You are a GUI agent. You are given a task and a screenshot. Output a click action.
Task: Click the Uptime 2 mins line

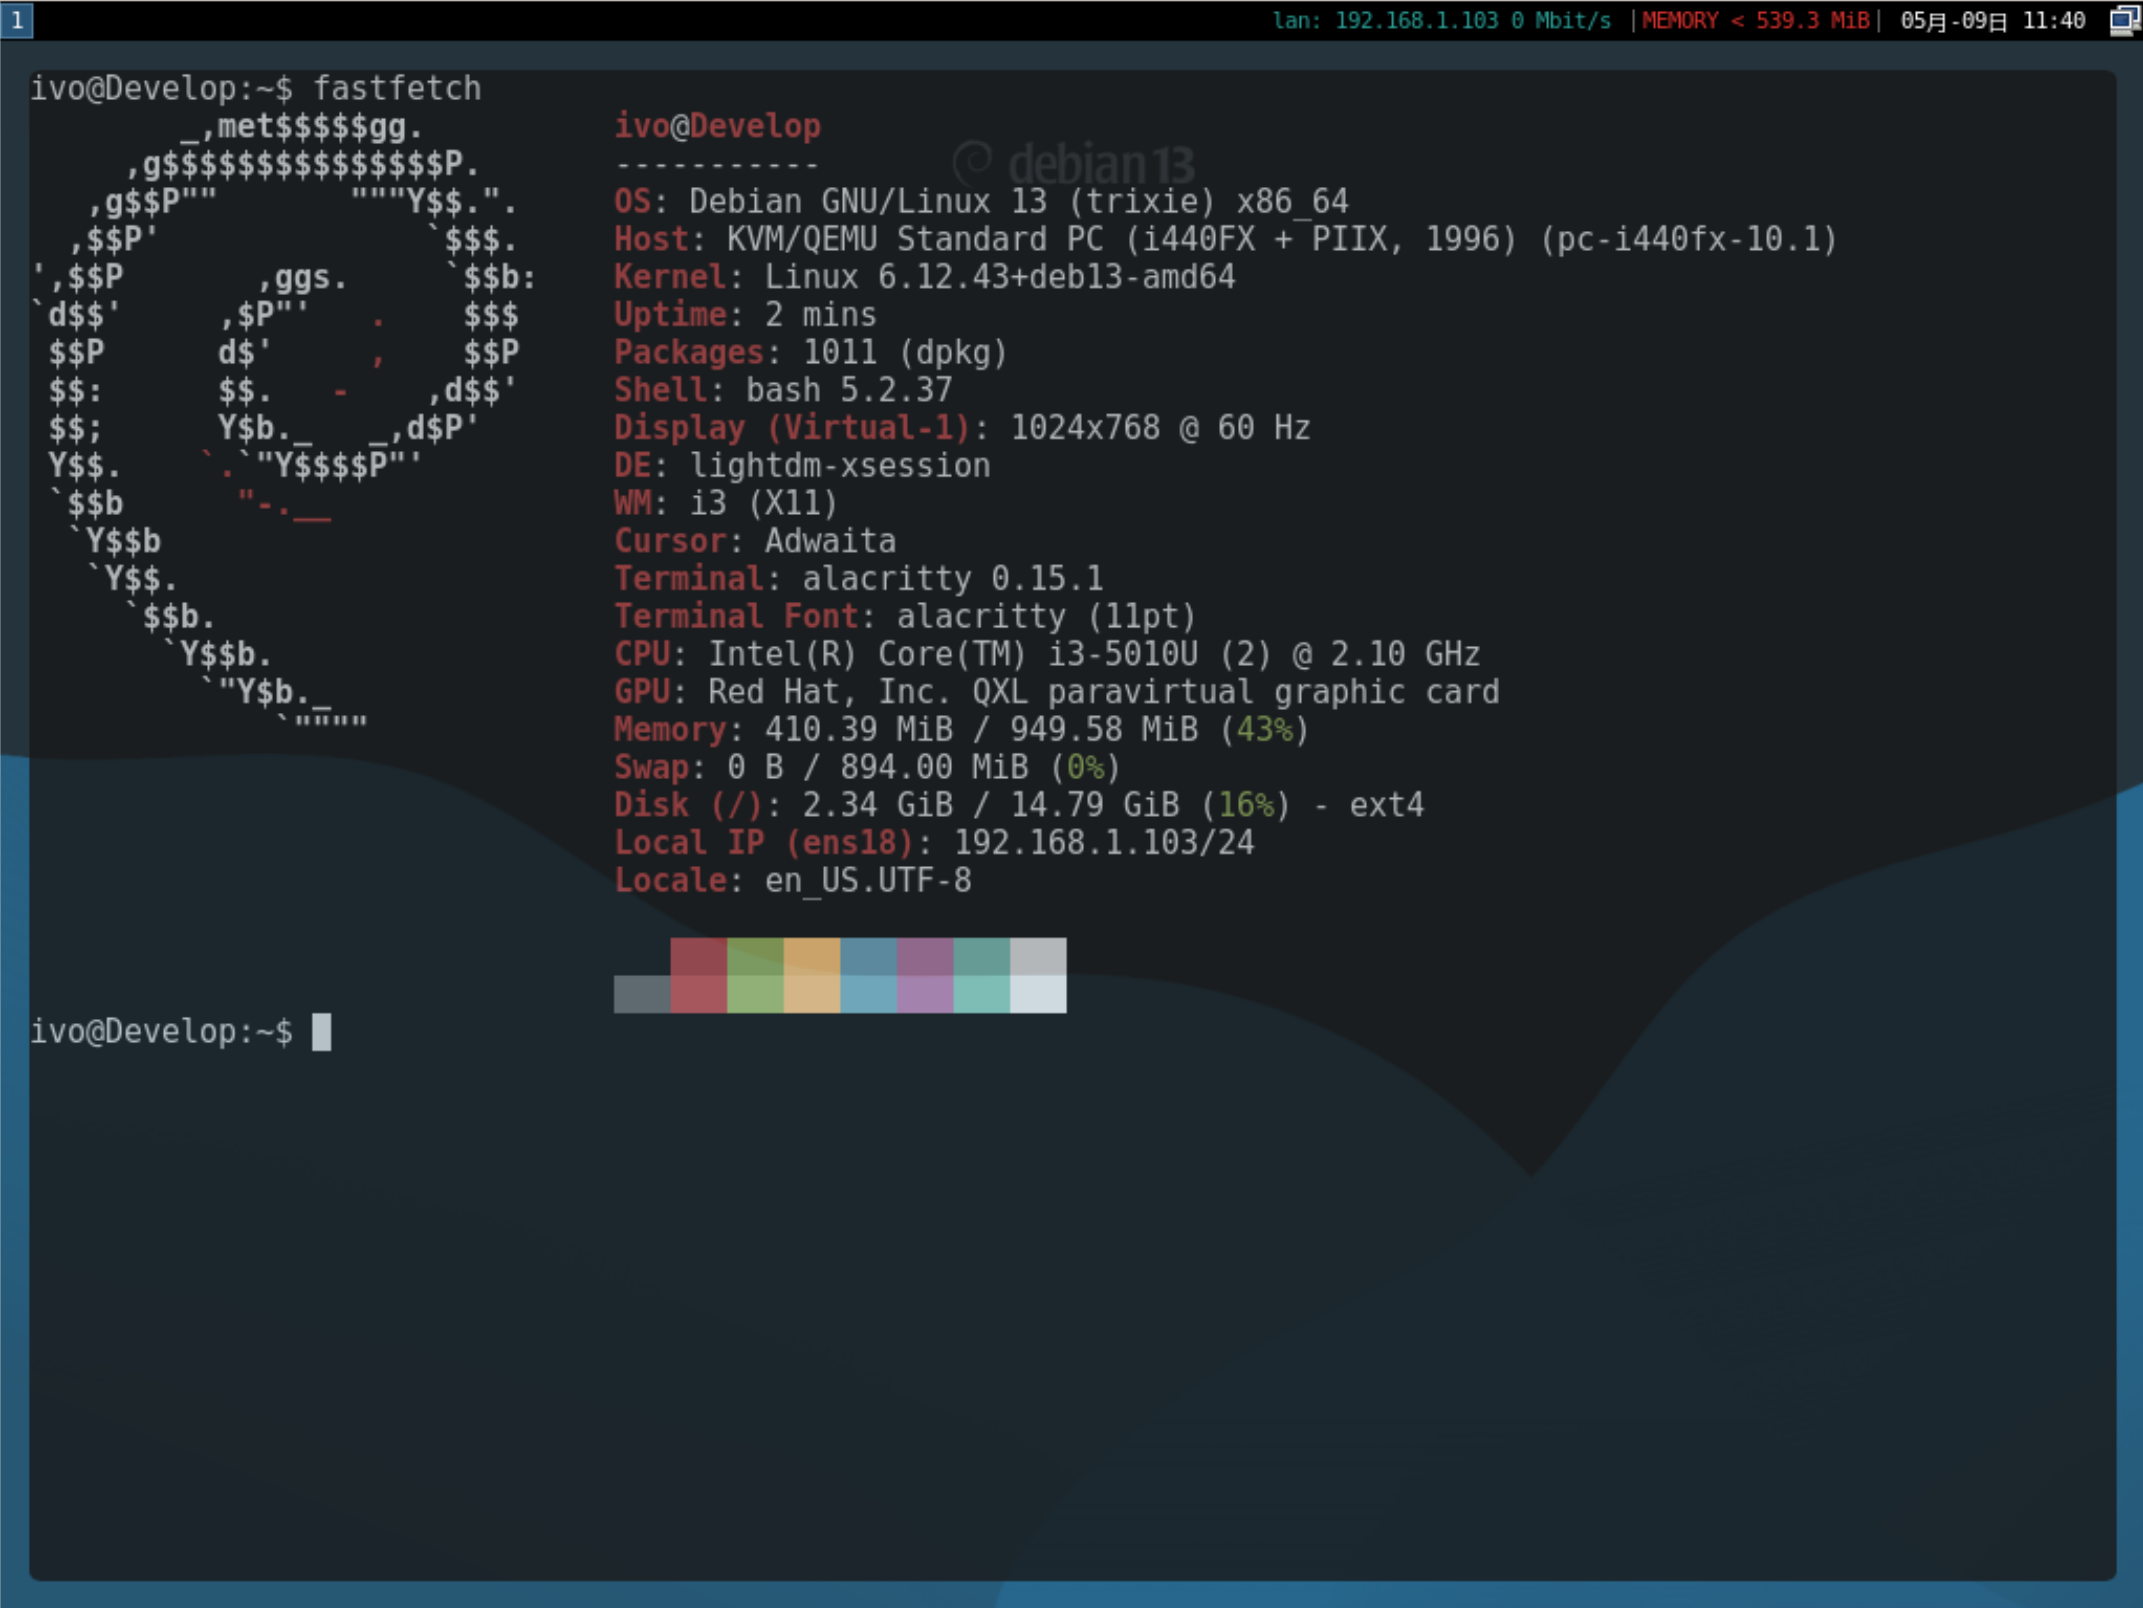coord(745,315)
